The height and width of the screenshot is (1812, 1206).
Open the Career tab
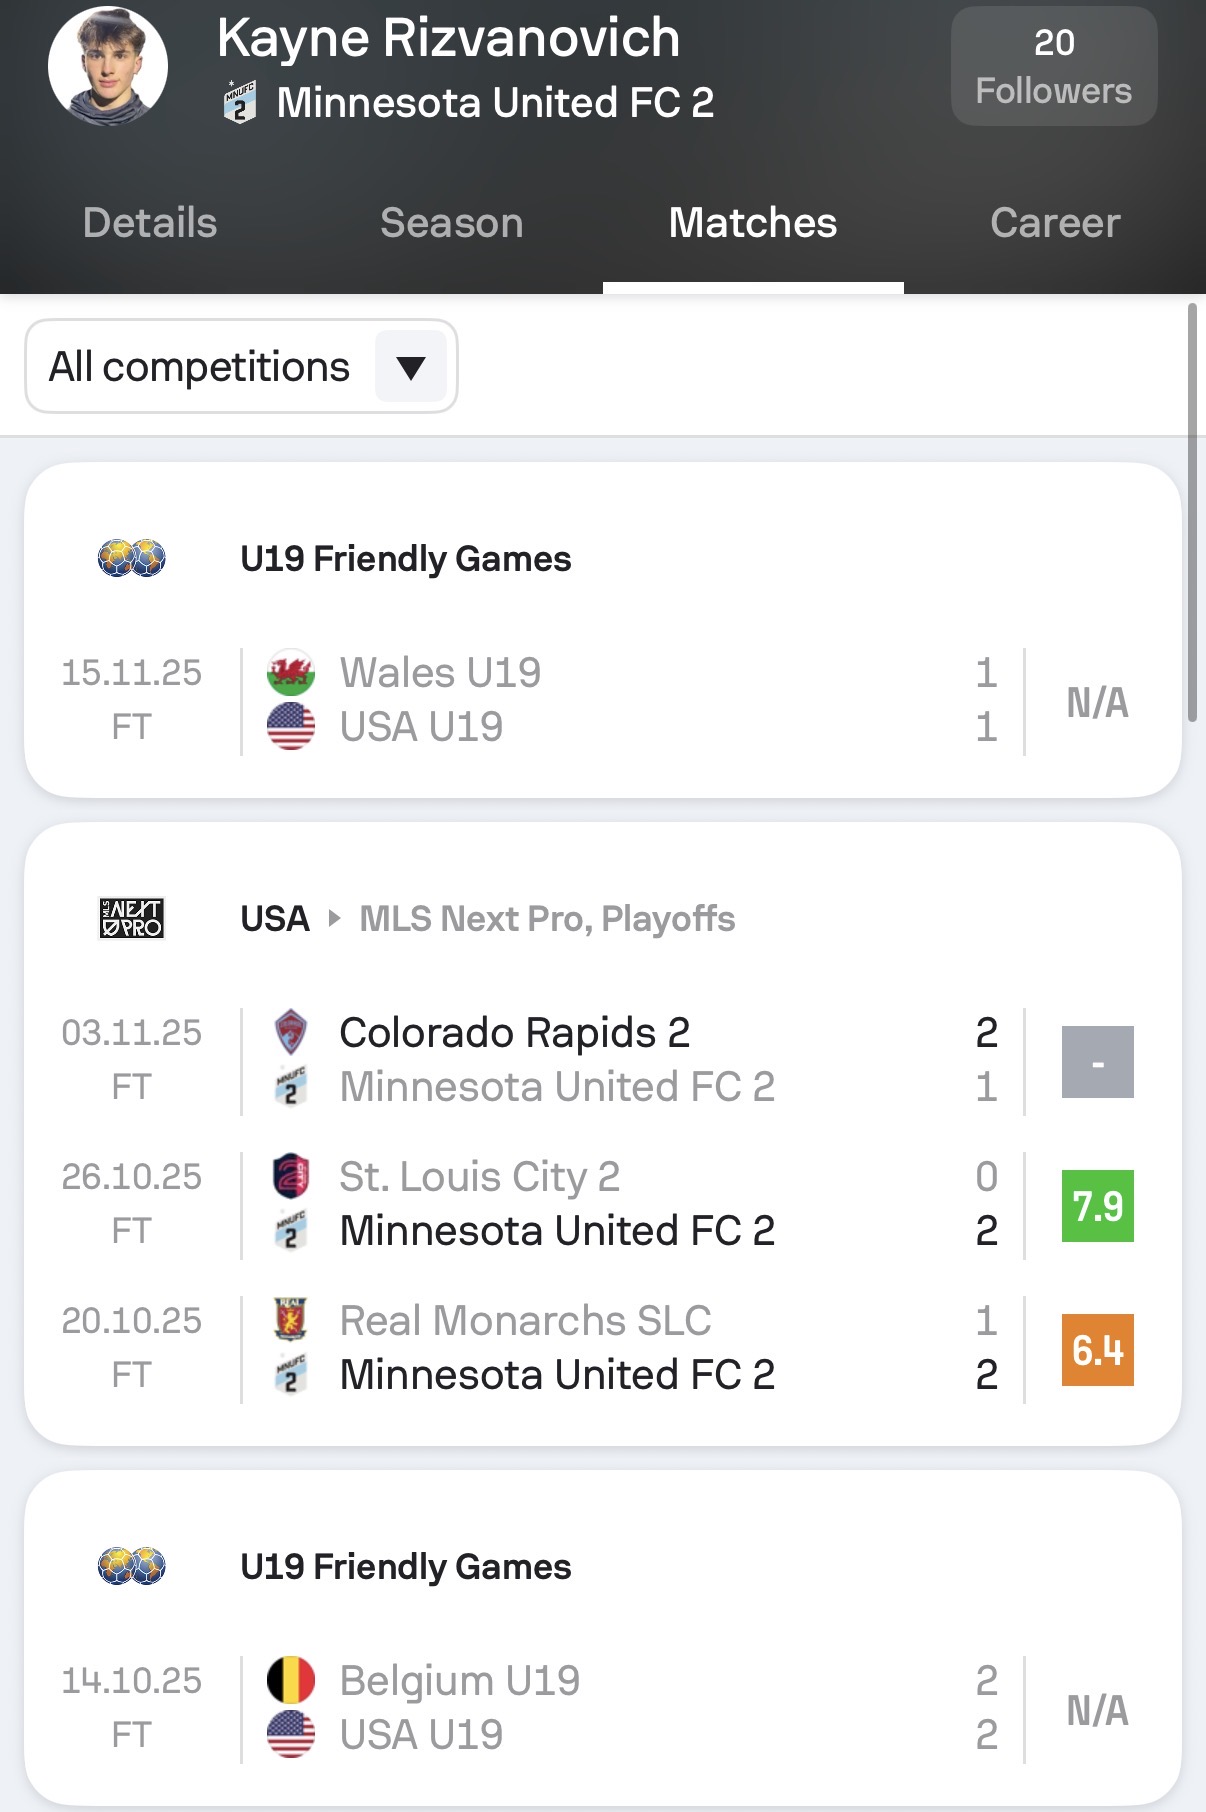(x=1055, y=223)
